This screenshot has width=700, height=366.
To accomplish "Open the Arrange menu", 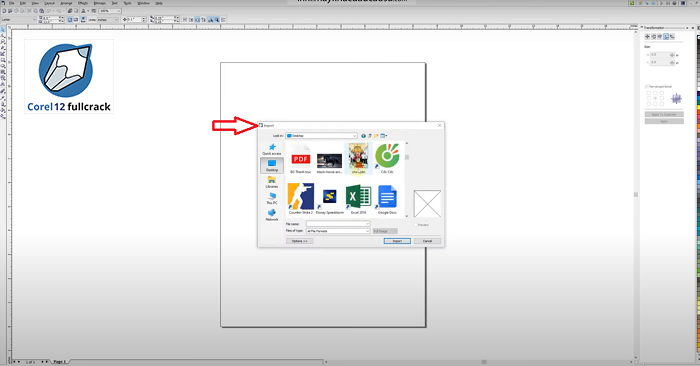I will coord(66,3).
